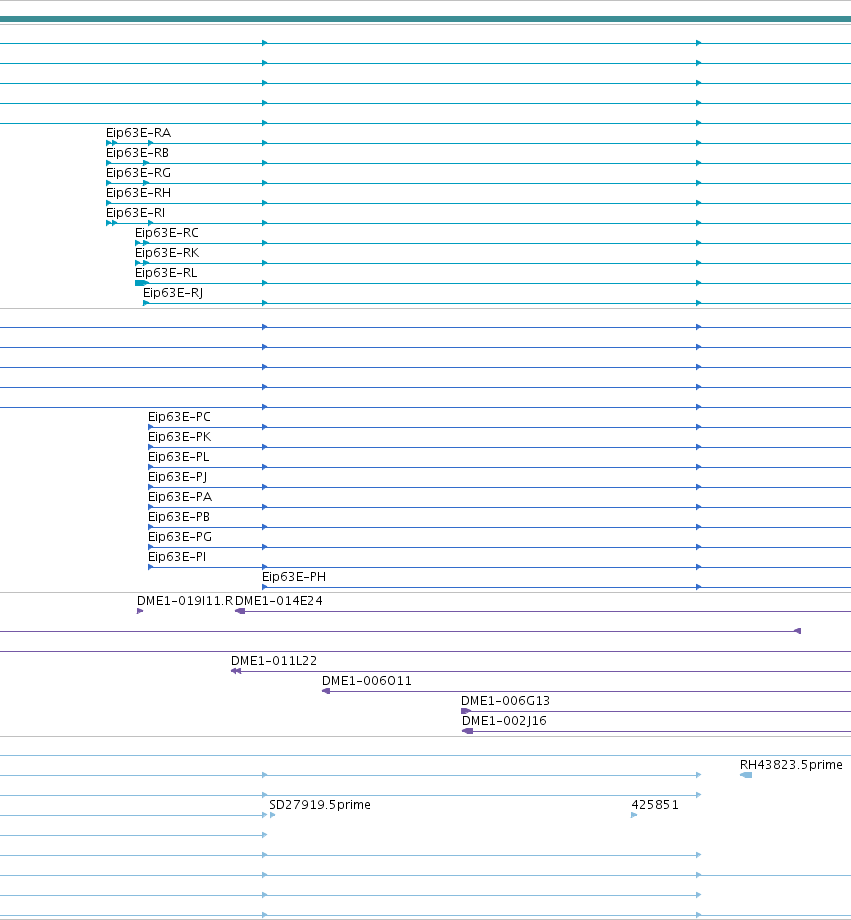Click the Eip63E-RJ start arrow
851x920 pixels.
point(146,303)
